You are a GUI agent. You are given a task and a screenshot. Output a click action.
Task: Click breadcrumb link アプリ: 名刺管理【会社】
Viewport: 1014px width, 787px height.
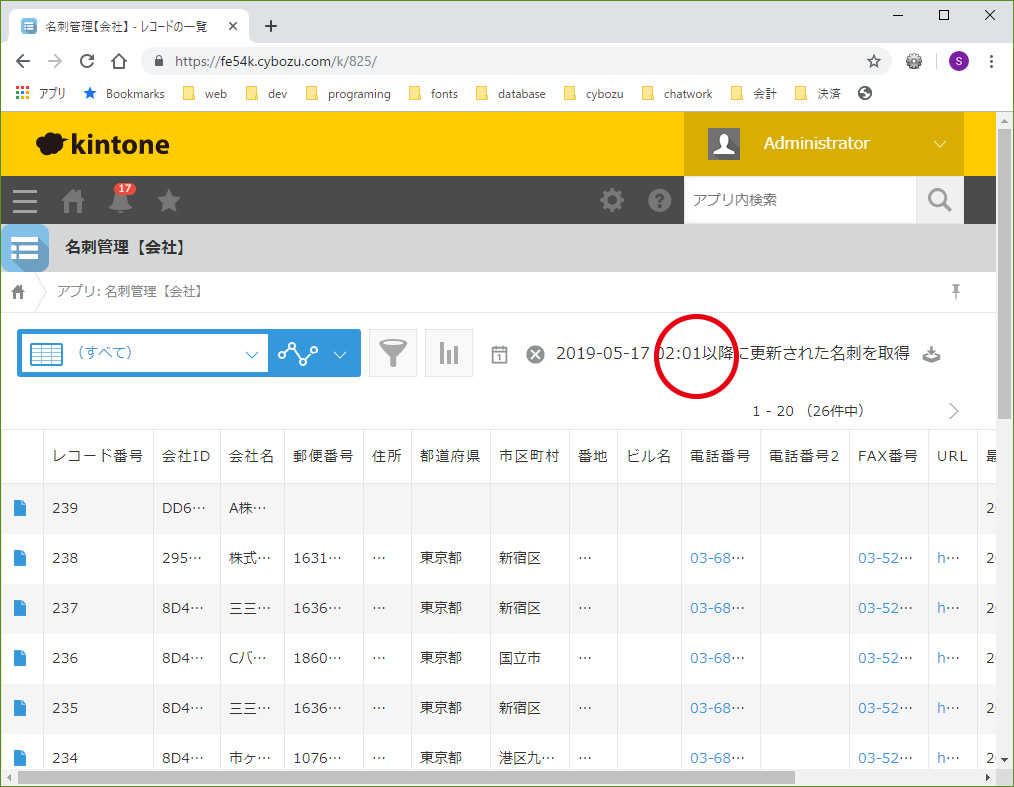tap(131, 292)
